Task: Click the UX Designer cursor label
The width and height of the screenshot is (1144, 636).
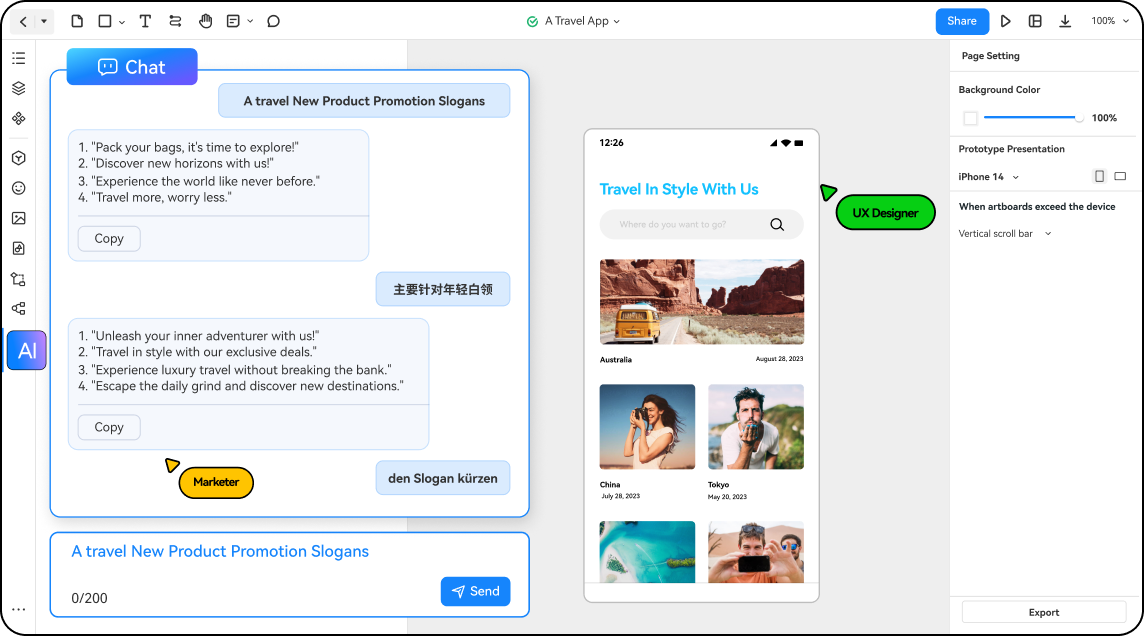Action: (885, 213)
